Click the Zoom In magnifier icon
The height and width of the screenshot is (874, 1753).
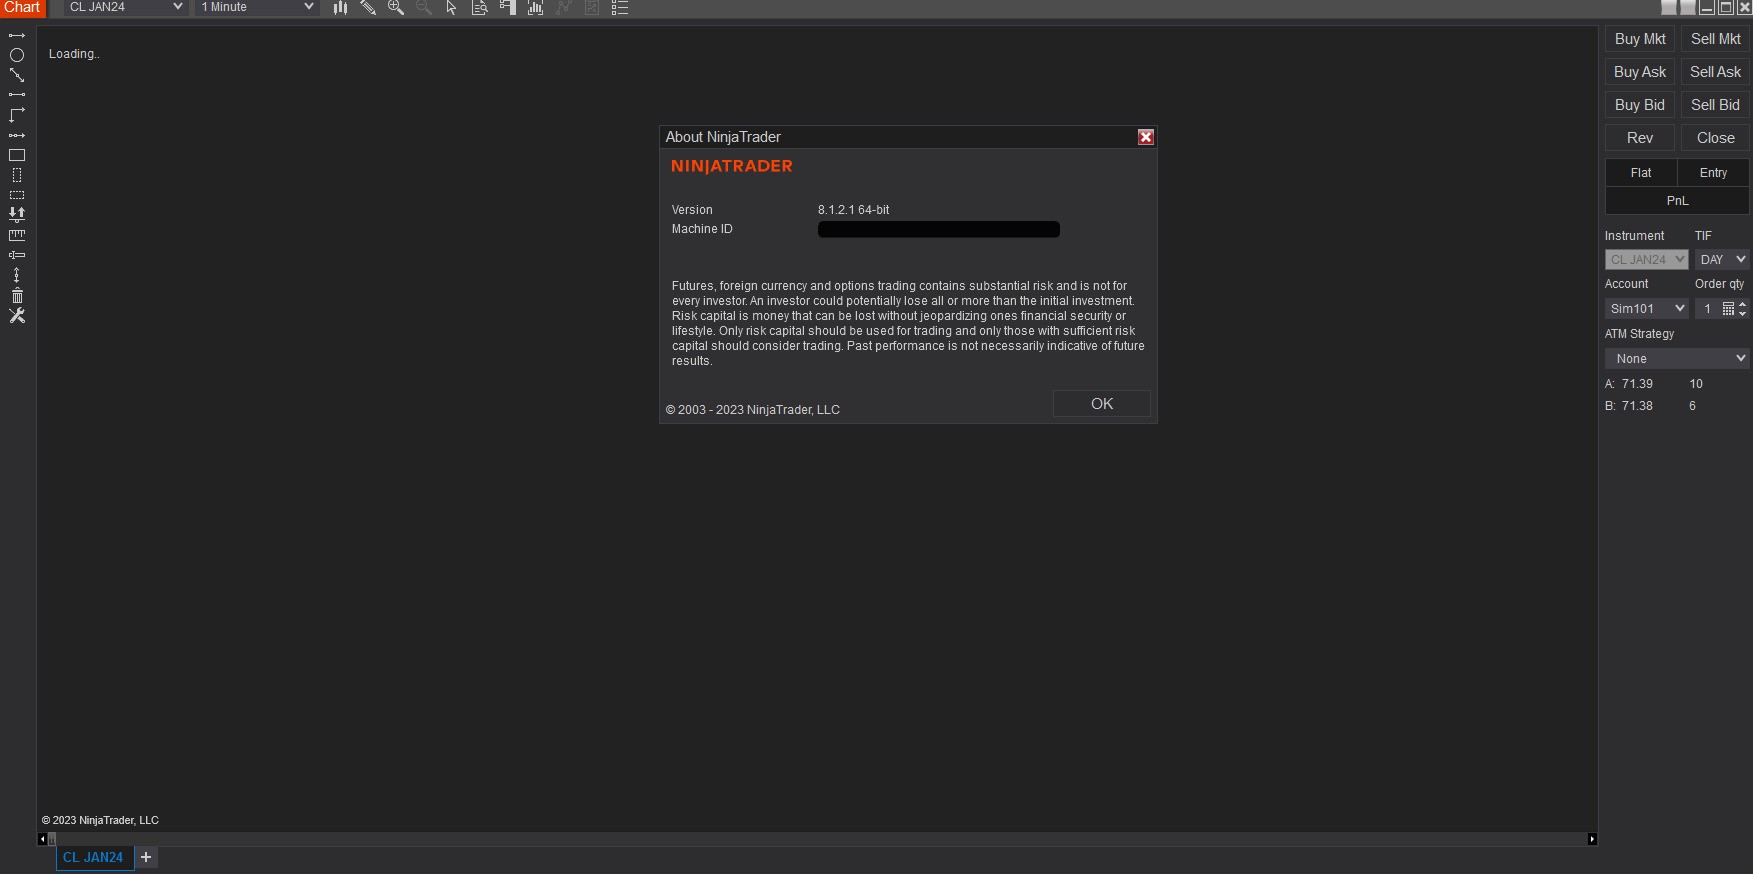click(396, 8)
